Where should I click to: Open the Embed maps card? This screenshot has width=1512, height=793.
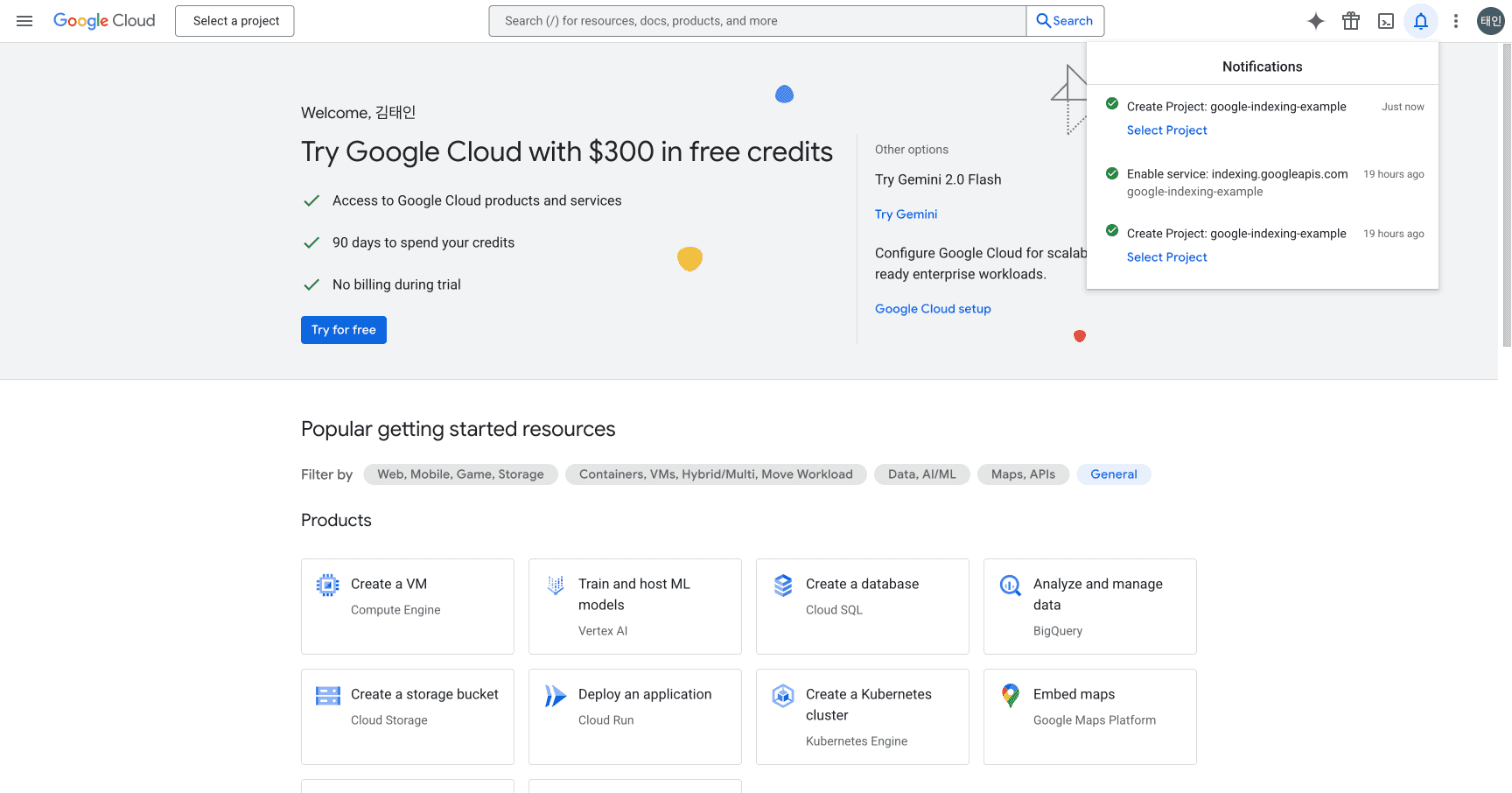click(1090, 717)
